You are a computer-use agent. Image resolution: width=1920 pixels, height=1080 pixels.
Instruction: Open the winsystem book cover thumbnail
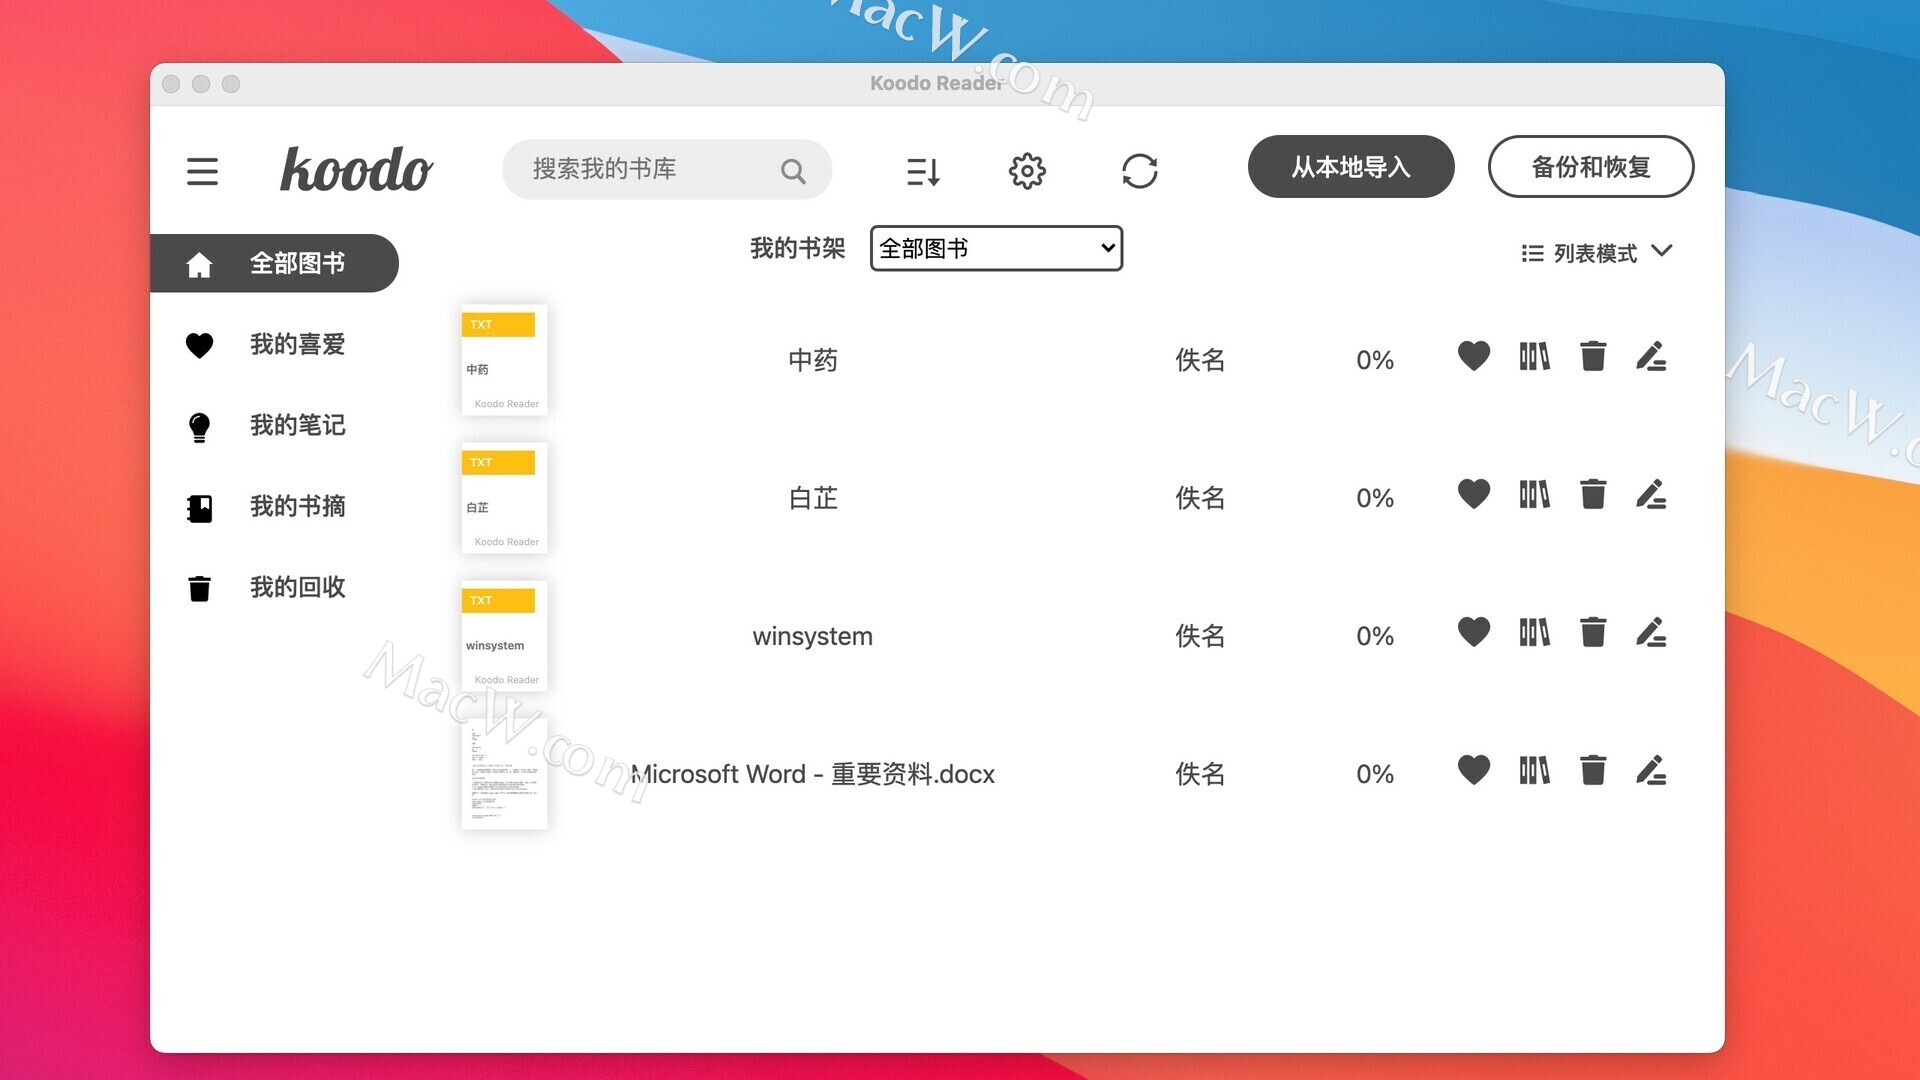coord(504,636)
